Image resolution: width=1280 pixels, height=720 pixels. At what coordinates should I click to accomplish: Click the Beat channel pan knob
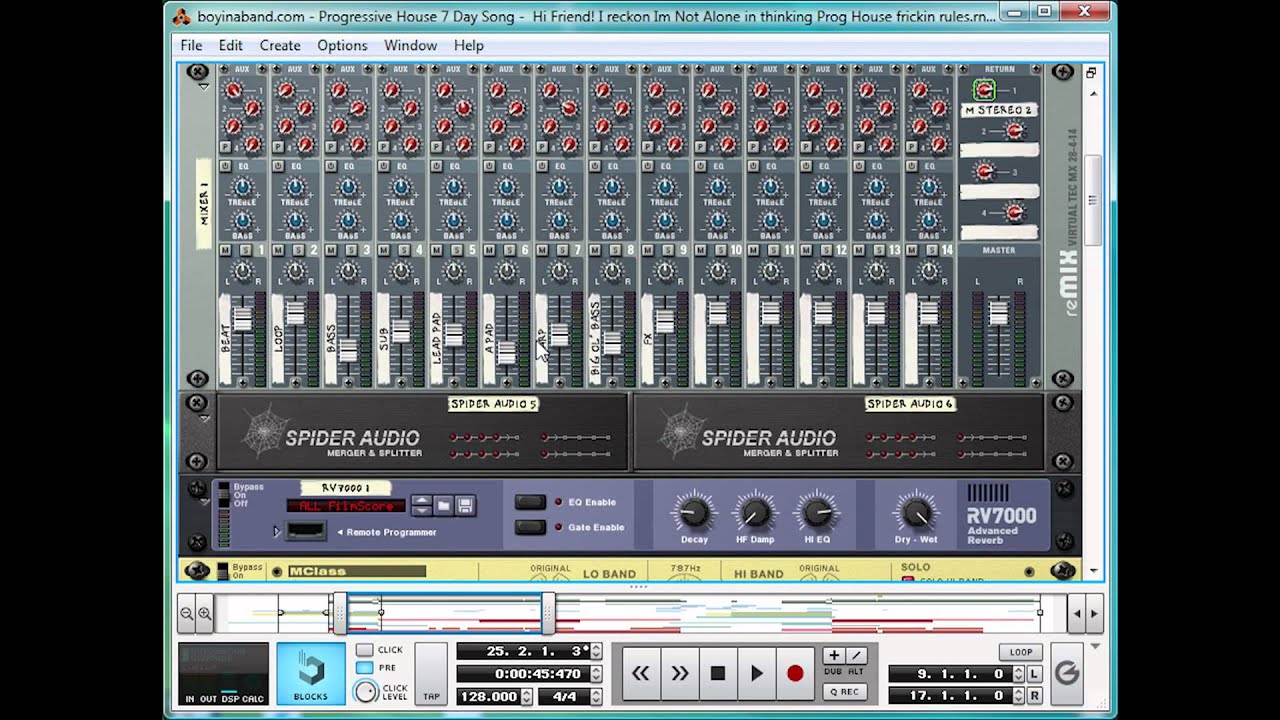coord(243,271)
